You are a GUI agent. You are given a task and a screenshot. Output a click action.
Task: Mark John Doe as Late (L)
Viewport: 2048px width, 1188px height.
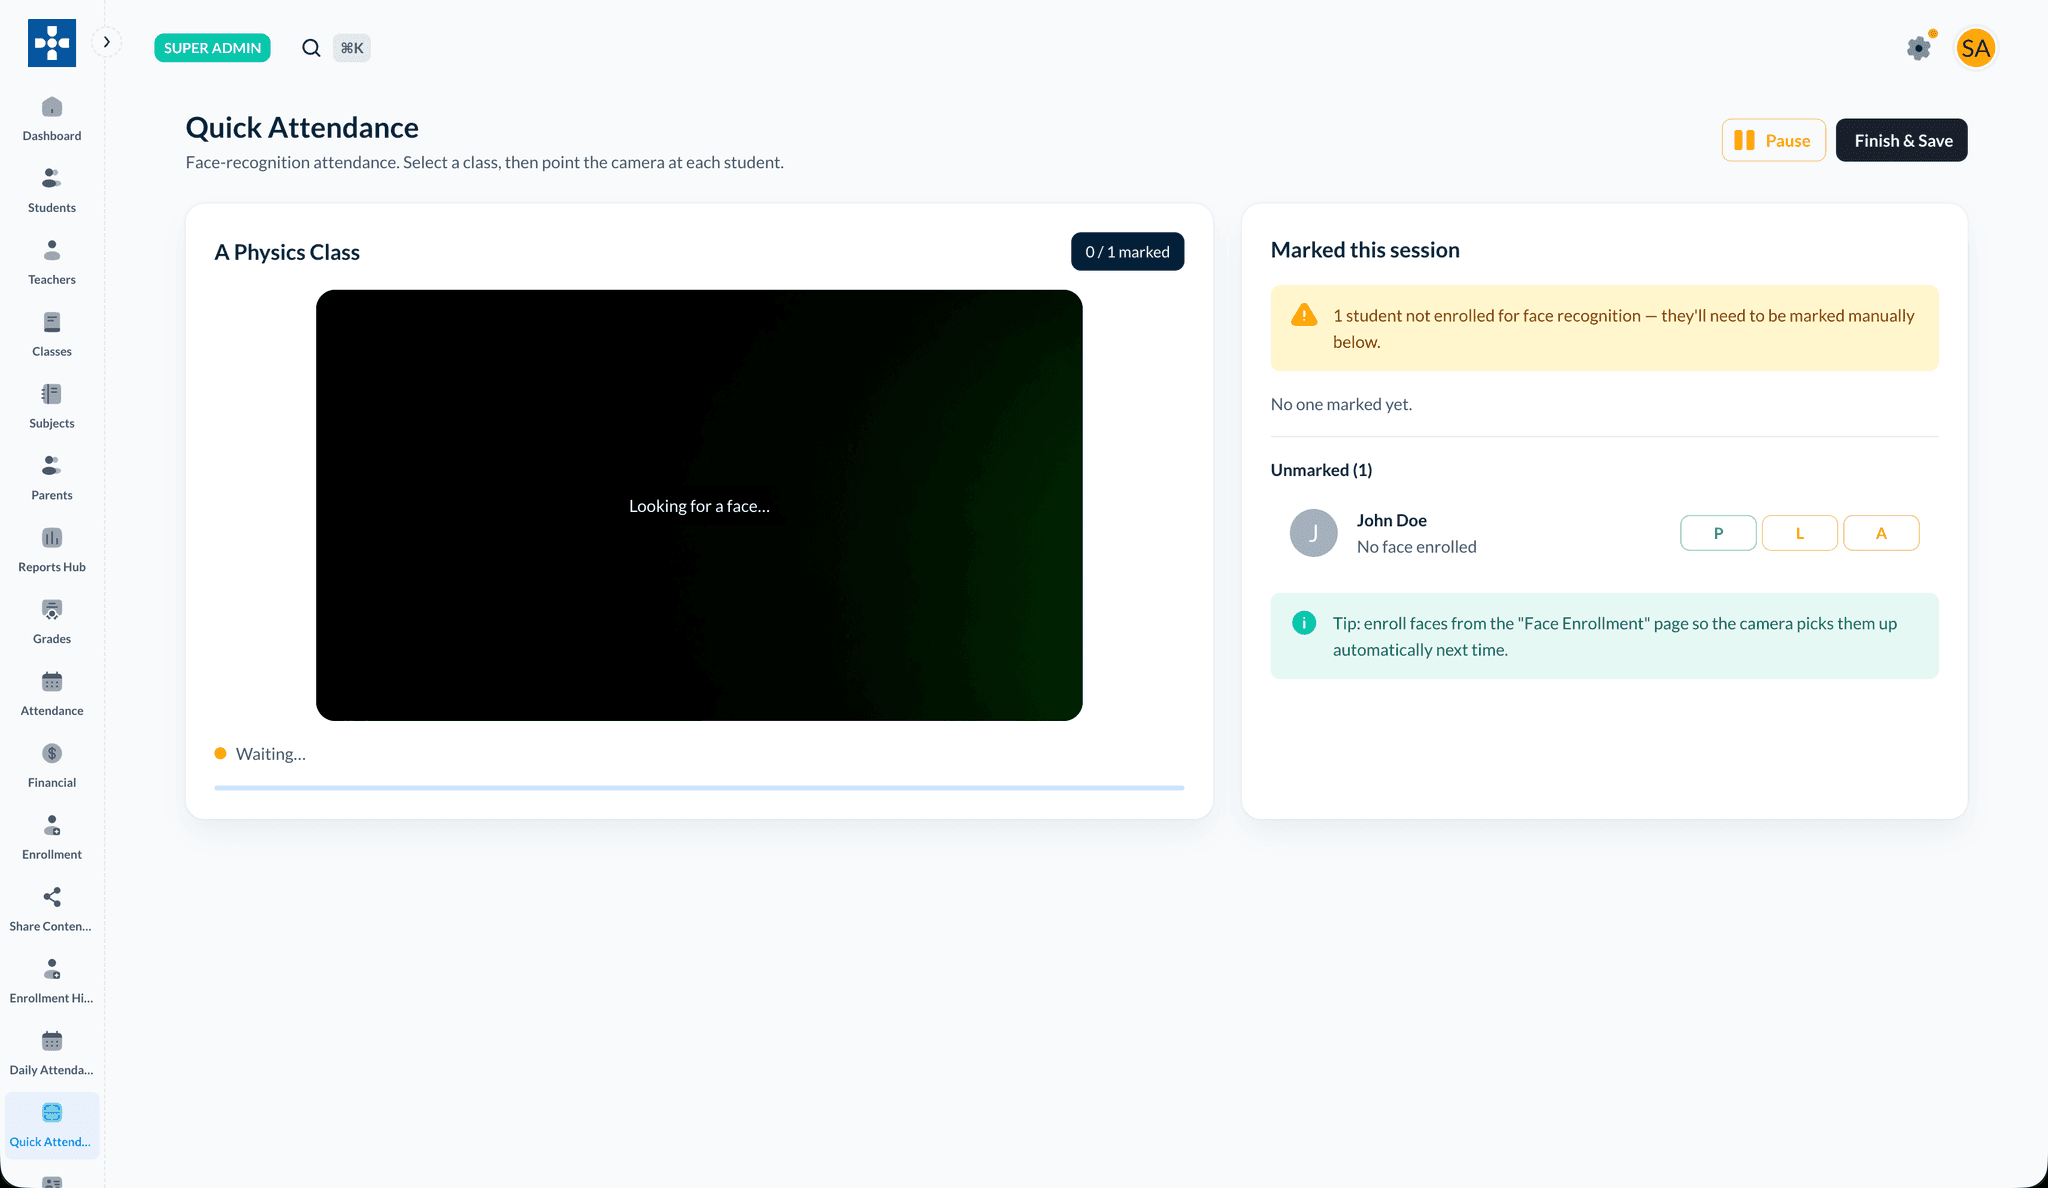(x=1799, y=533)
